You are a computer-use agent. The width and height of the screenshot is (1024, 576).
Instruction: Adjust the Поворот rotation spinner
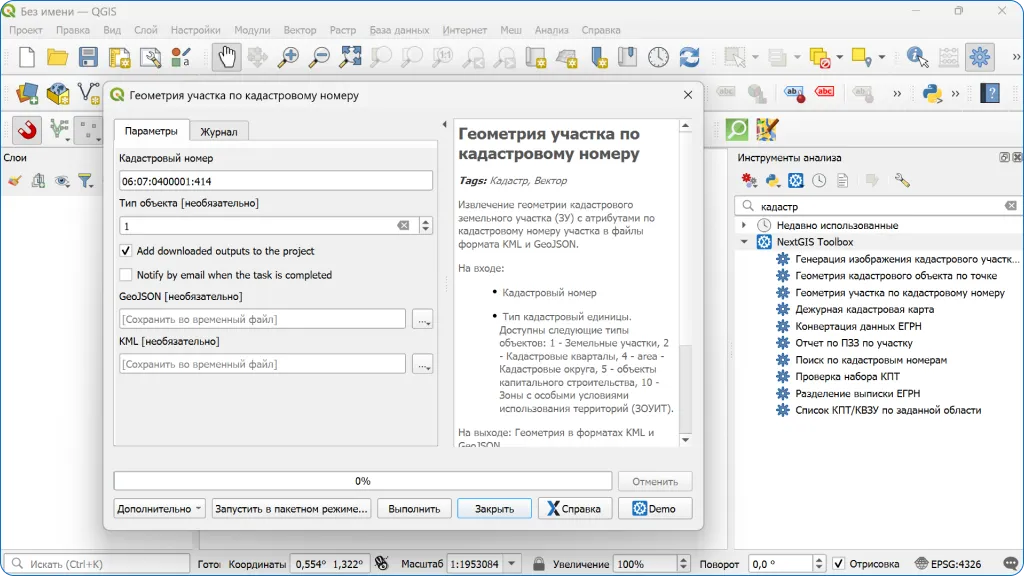[819, 564]
